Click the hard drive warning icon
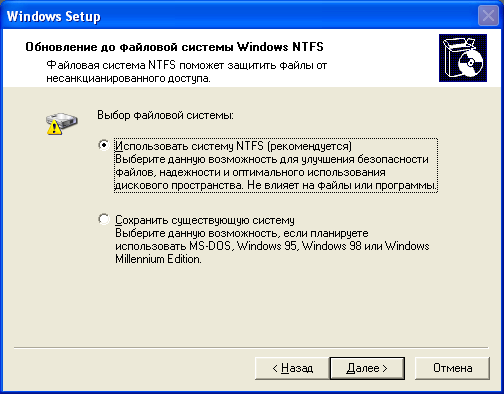This screenshot has width=504, height=394. [62, 124]
